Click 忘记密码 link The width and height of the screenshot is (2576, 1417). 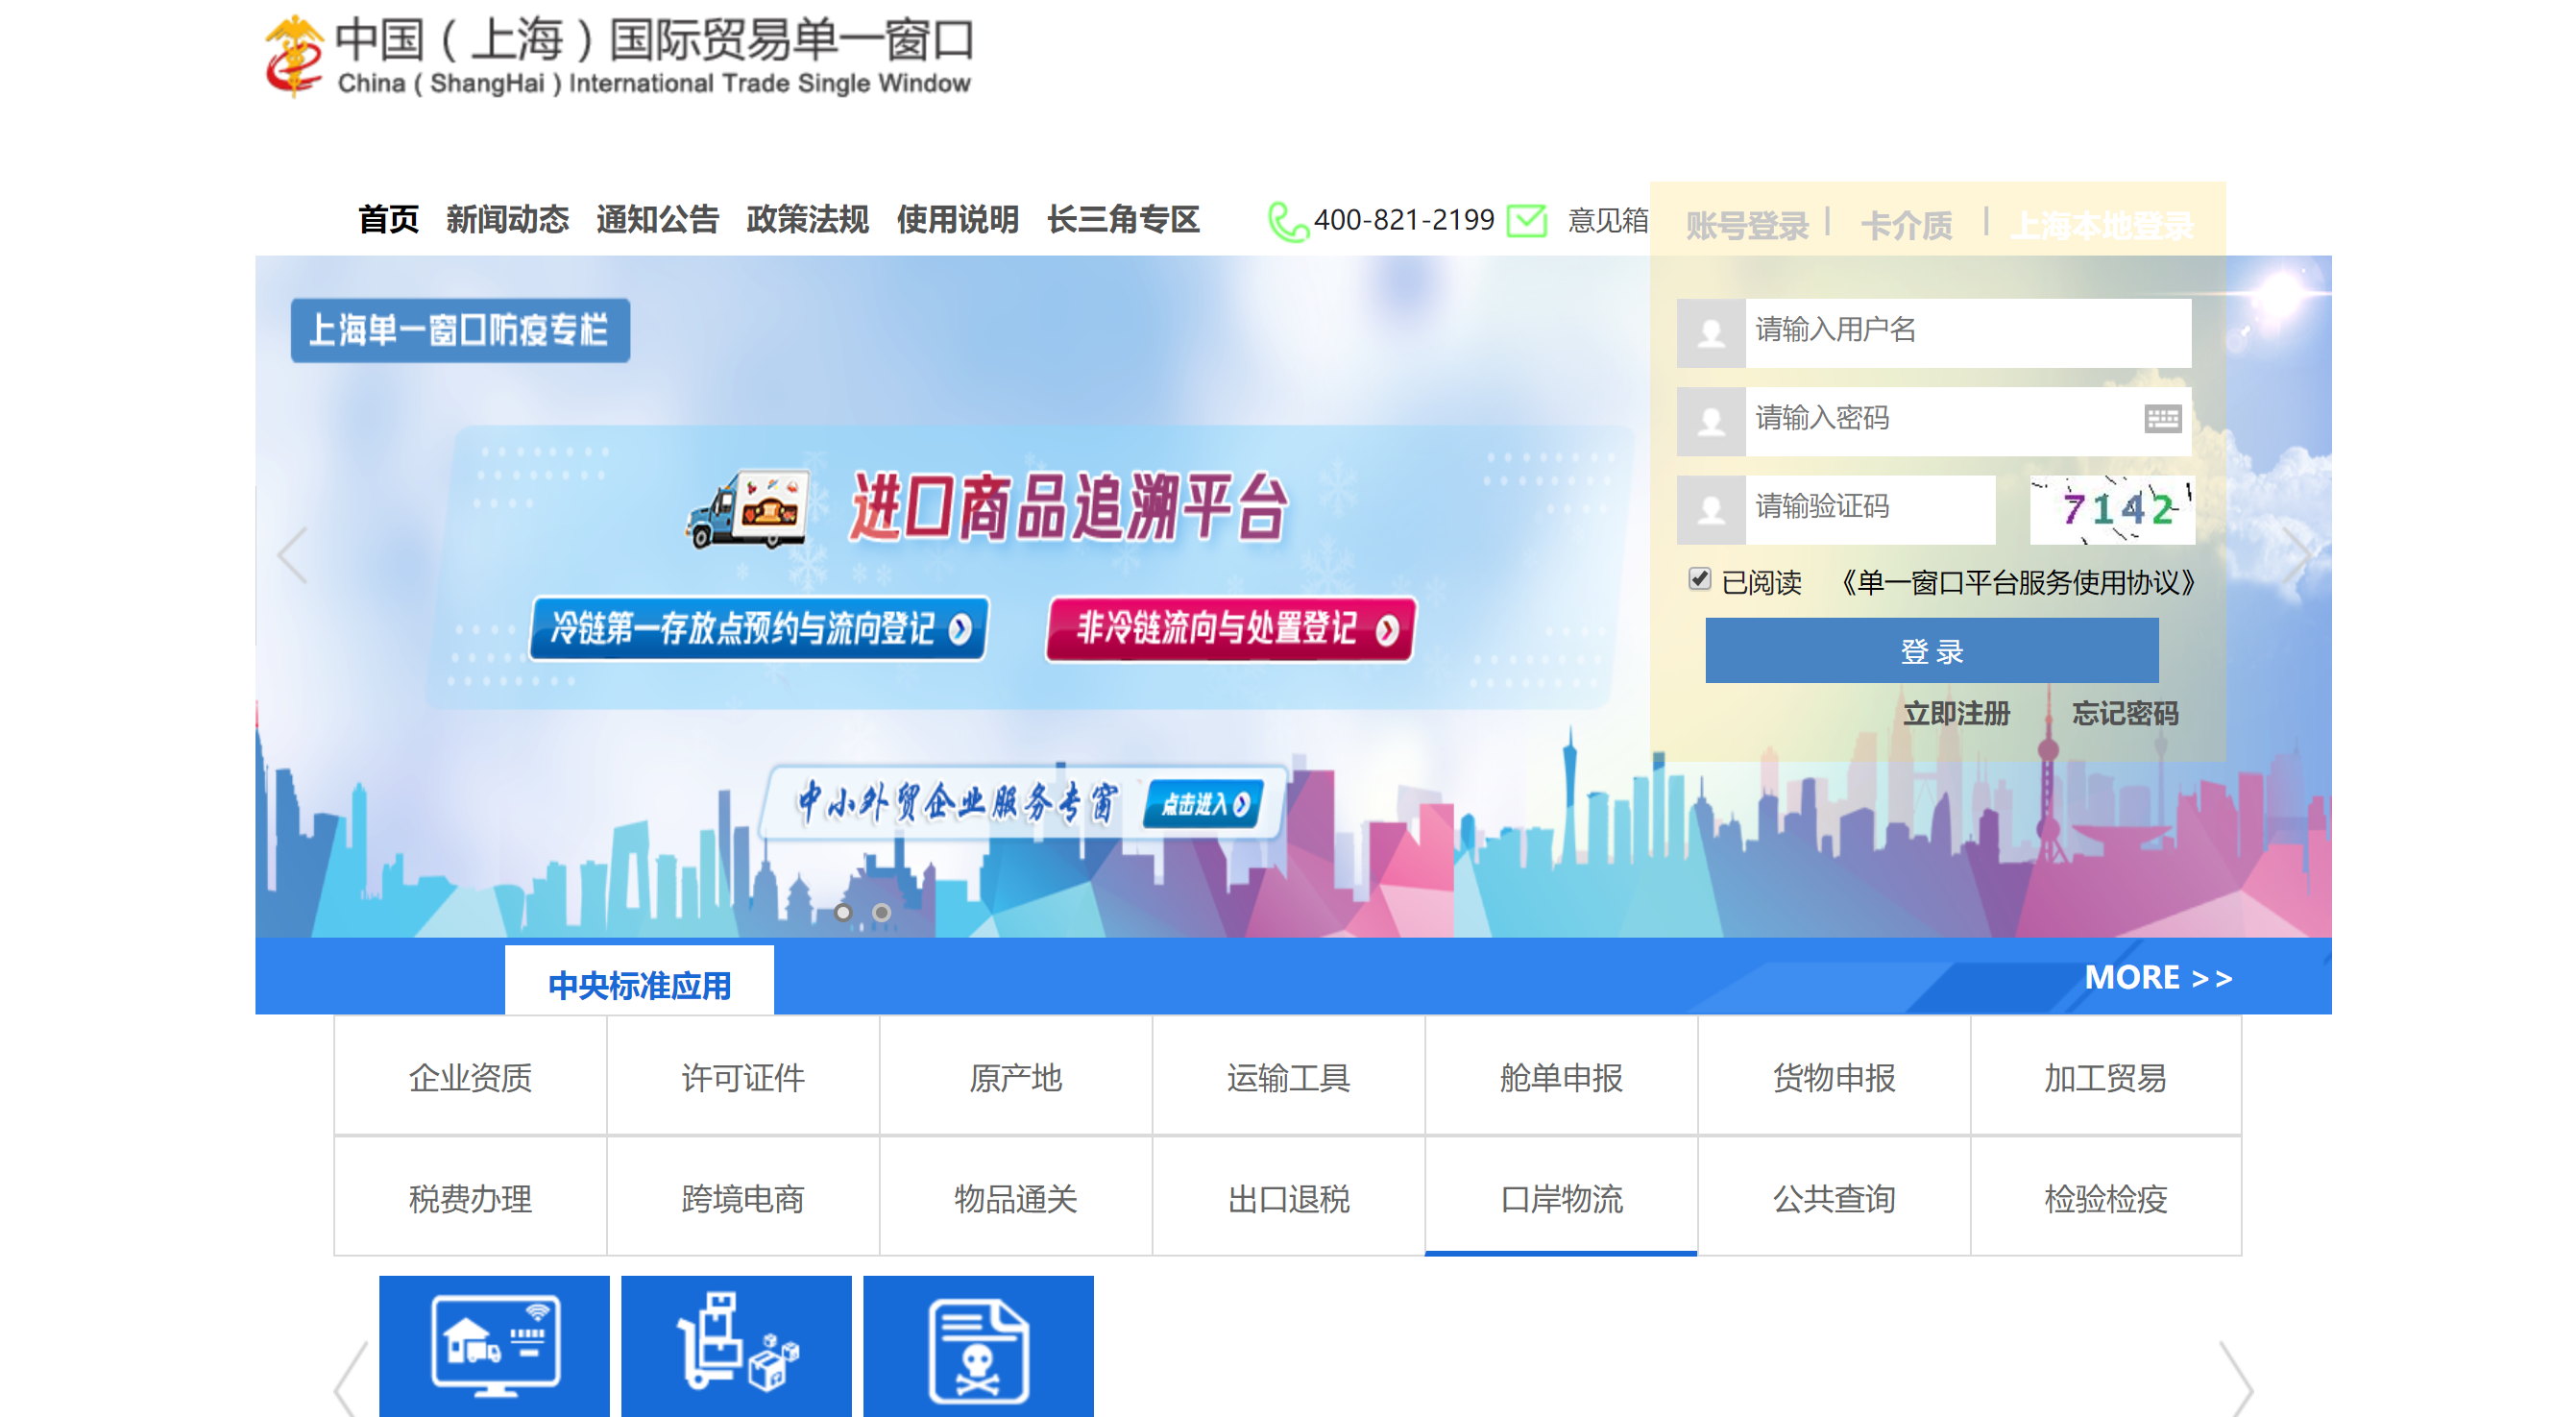(2124, 713)
